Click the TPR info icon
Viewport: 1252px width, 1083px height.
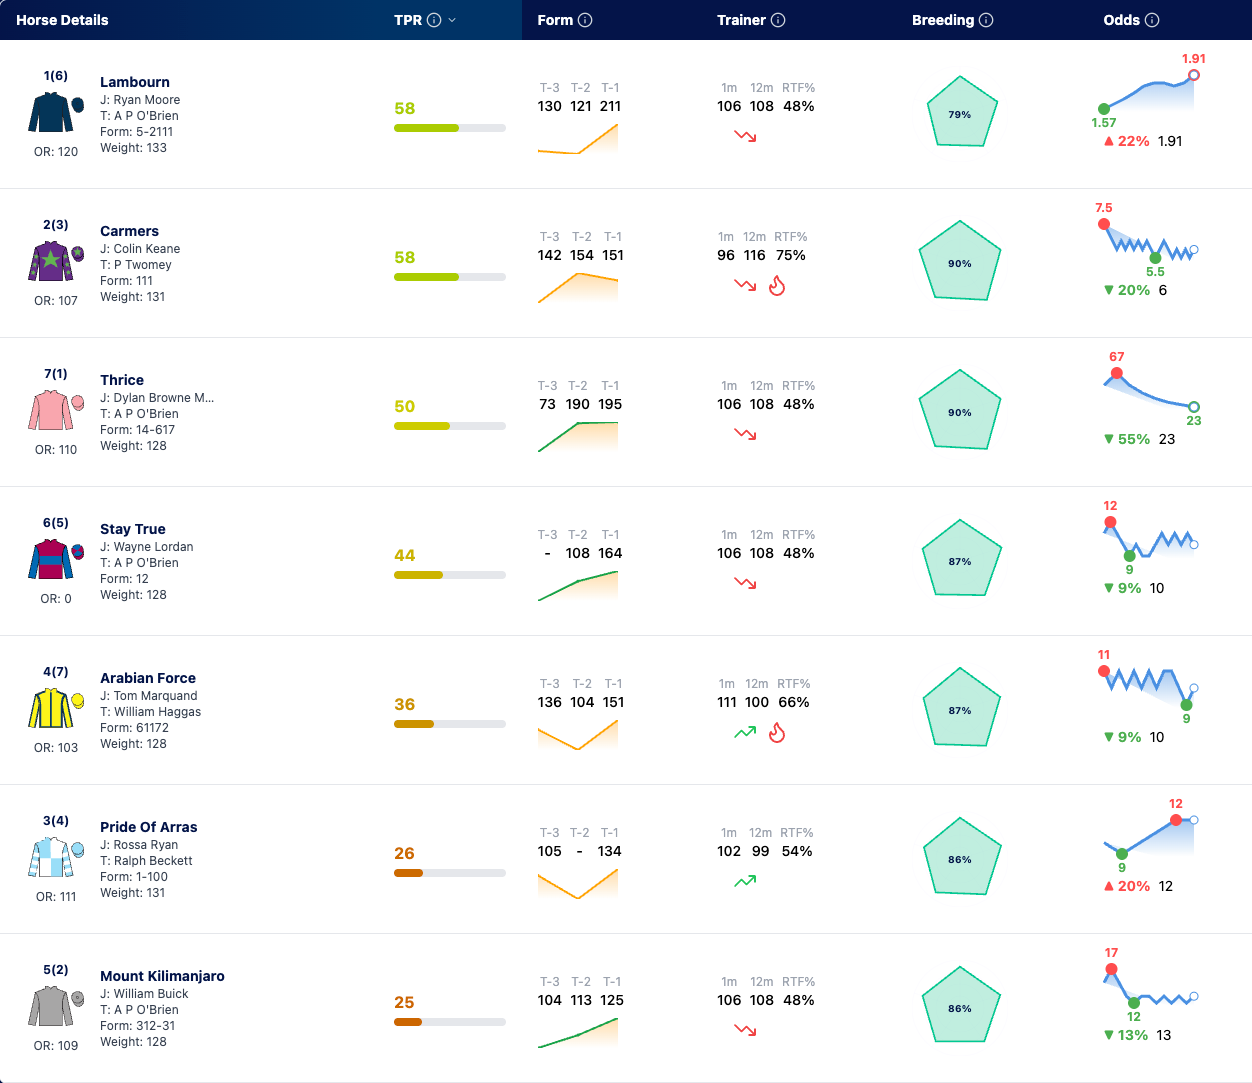tap(434, 20)
